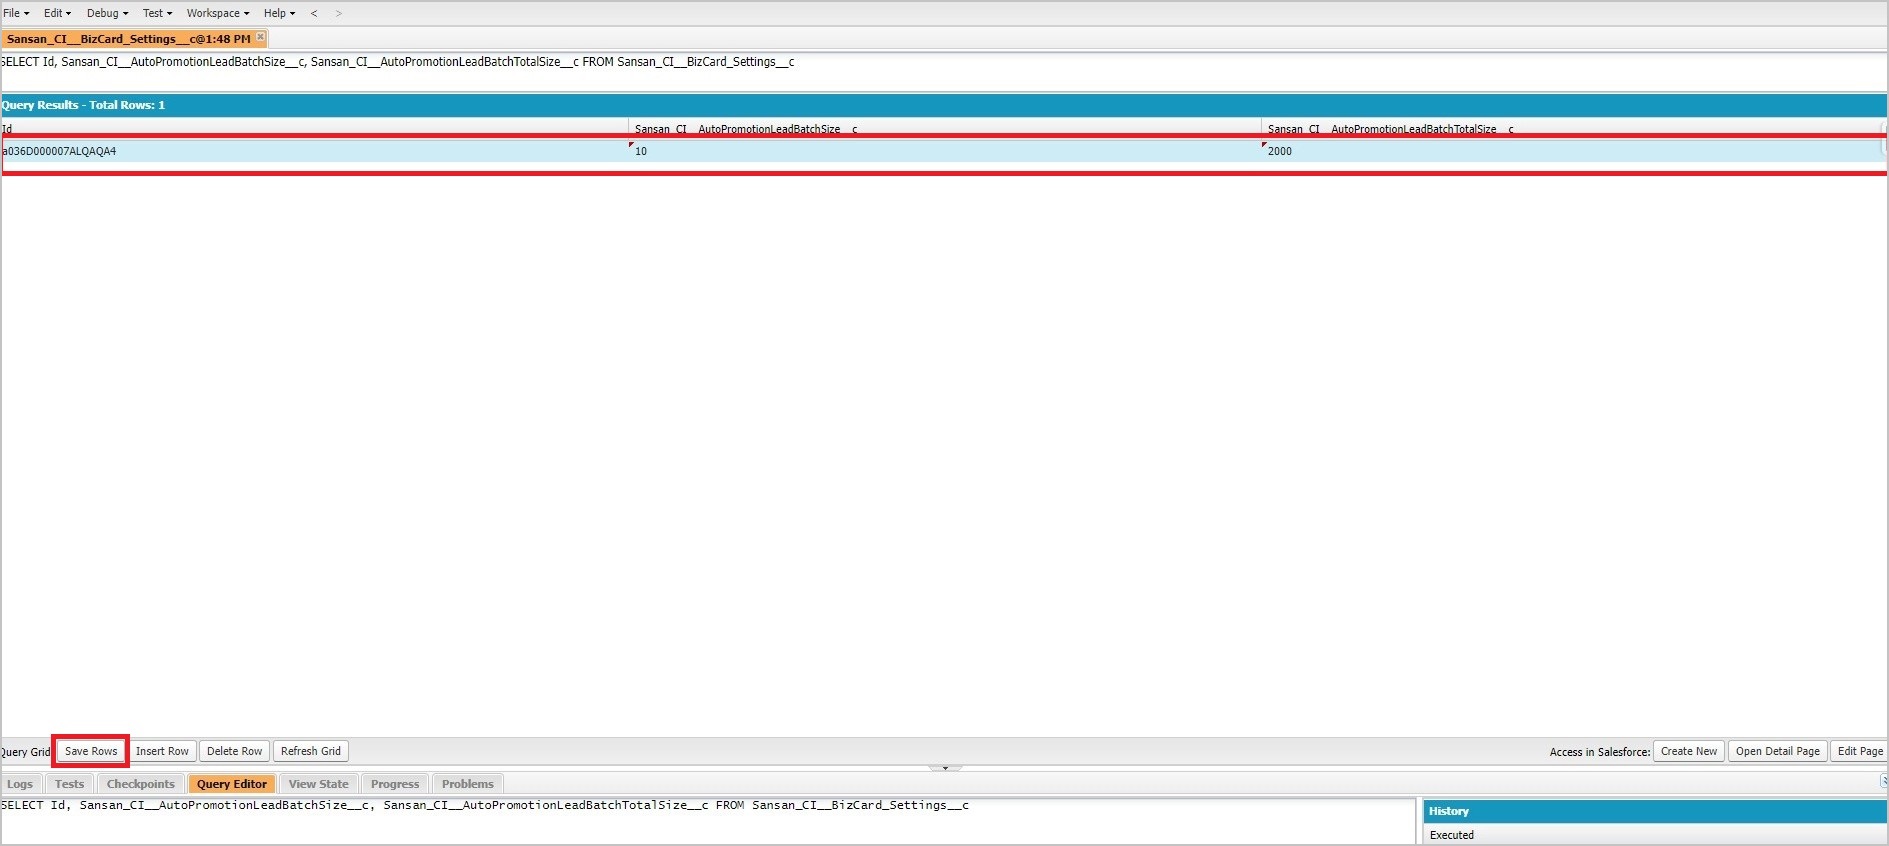Click the Refresh Grid button
This screenshot has height=846, width=1889.
tap(311, 751)
